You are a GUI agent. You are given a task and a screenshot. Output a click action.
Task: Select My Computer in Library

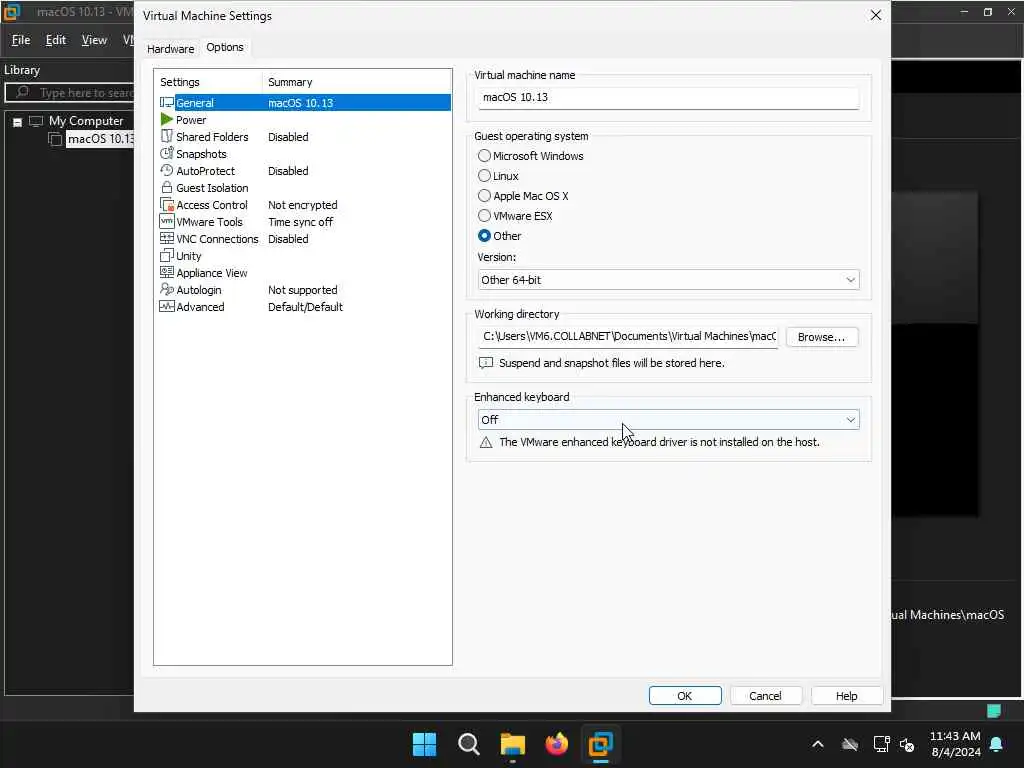point(86,121)
